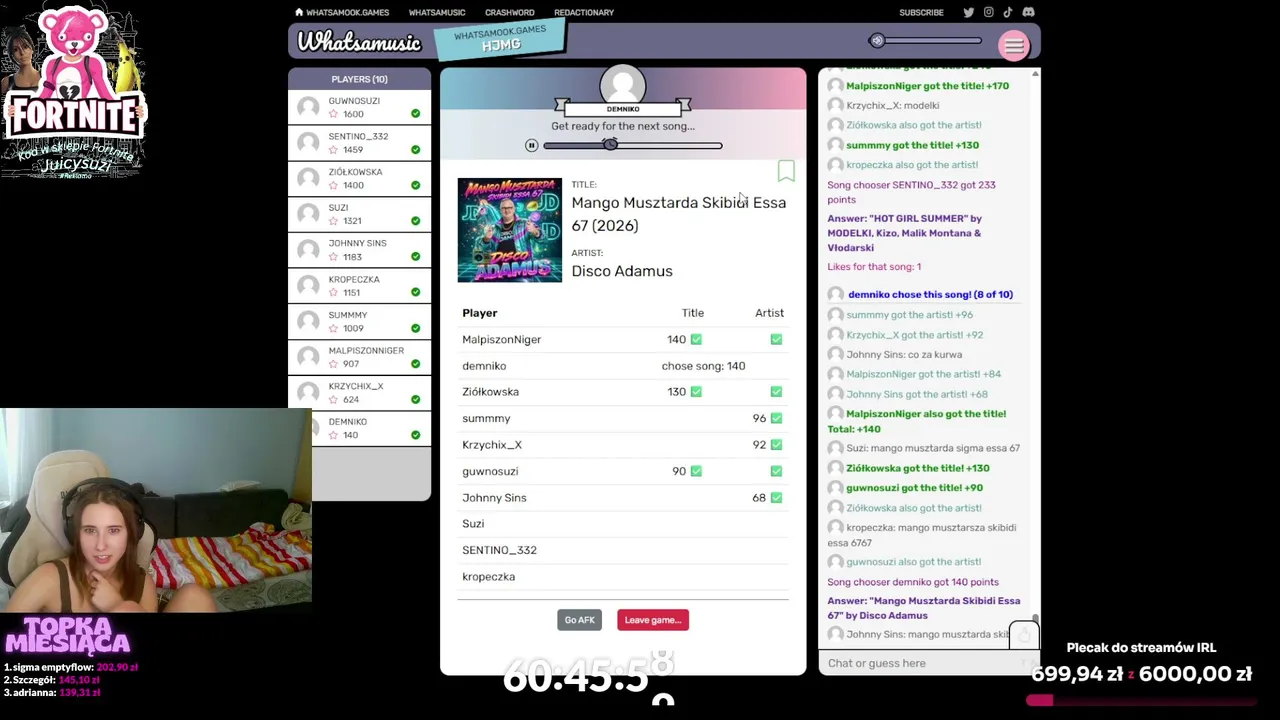Click ZIÓŁKOWSKA's avatar in players list
Screen dimensions: 1280x720
point(309,178)
